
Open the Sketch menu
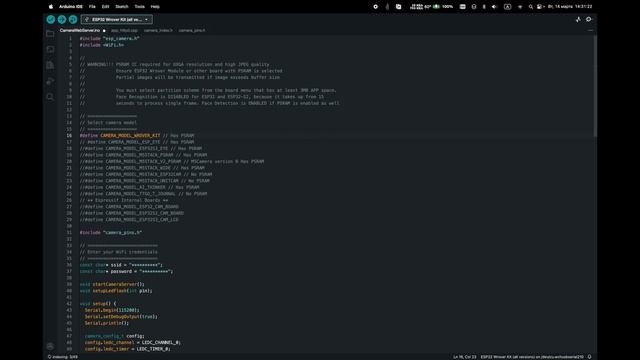(x=122, y=7)
